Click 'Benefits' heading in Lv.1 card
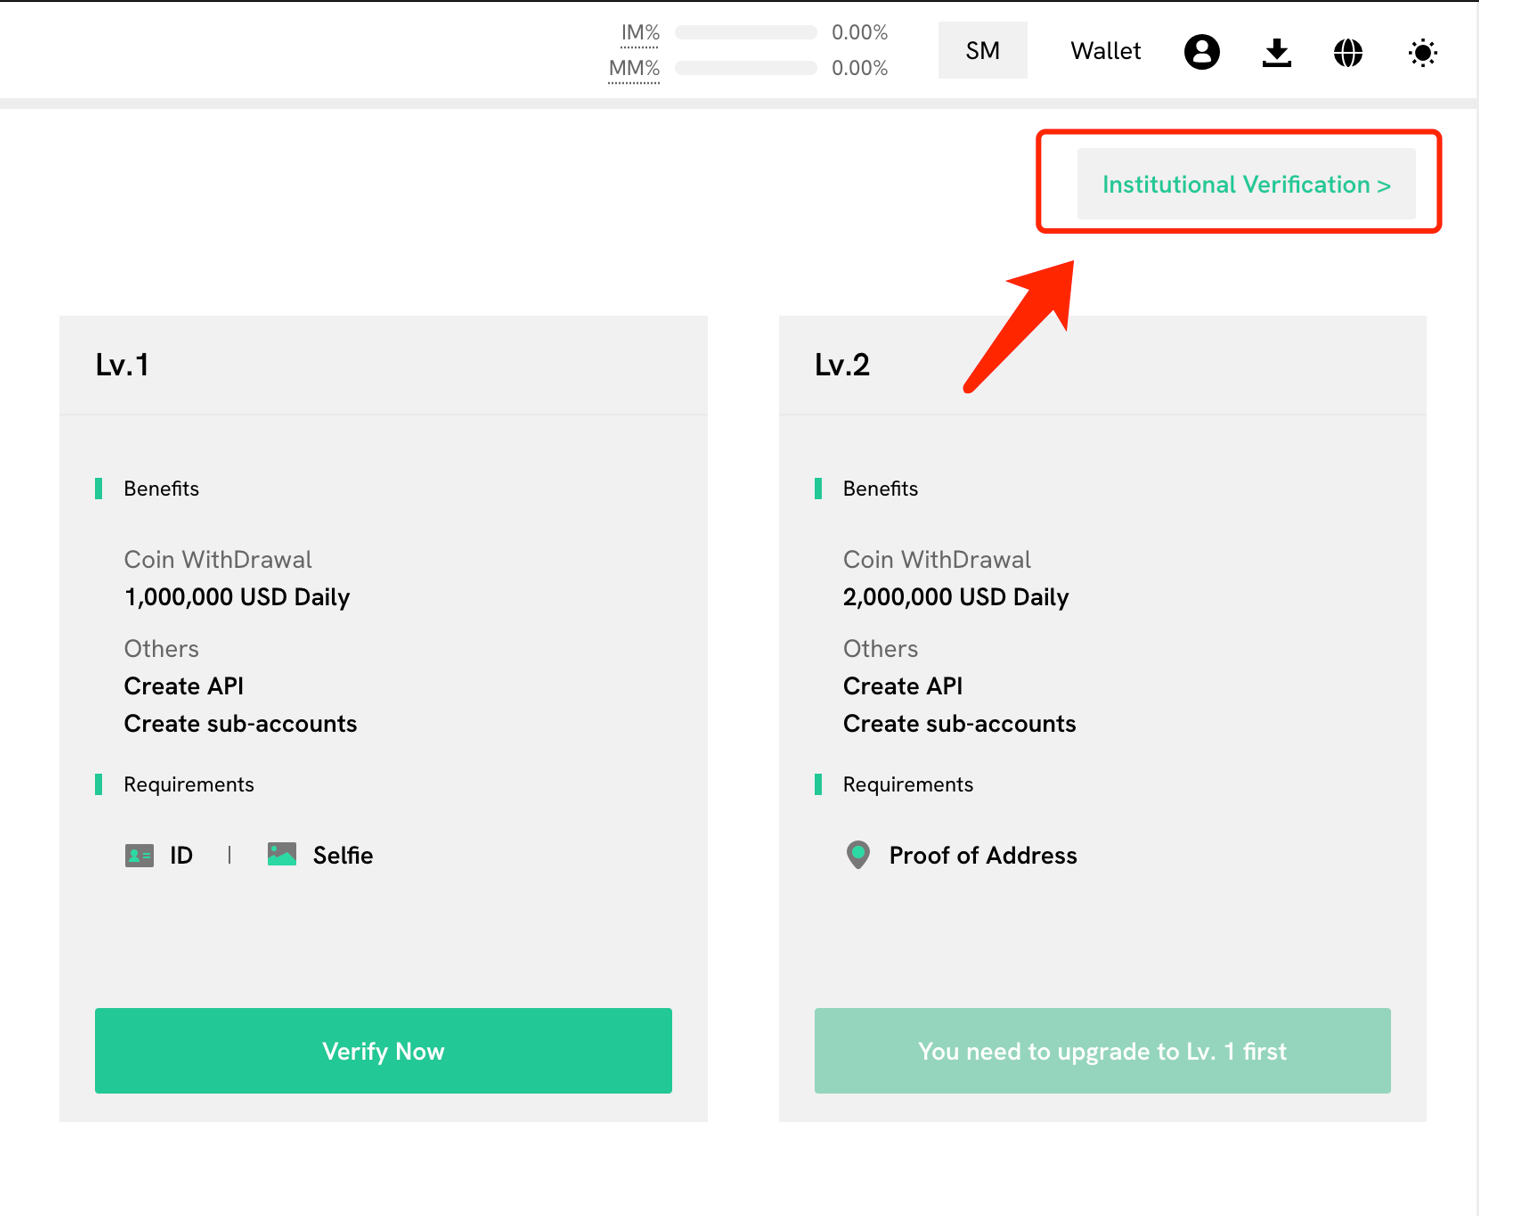This screenshot has width=1536, height=1216. coord(161,489)
